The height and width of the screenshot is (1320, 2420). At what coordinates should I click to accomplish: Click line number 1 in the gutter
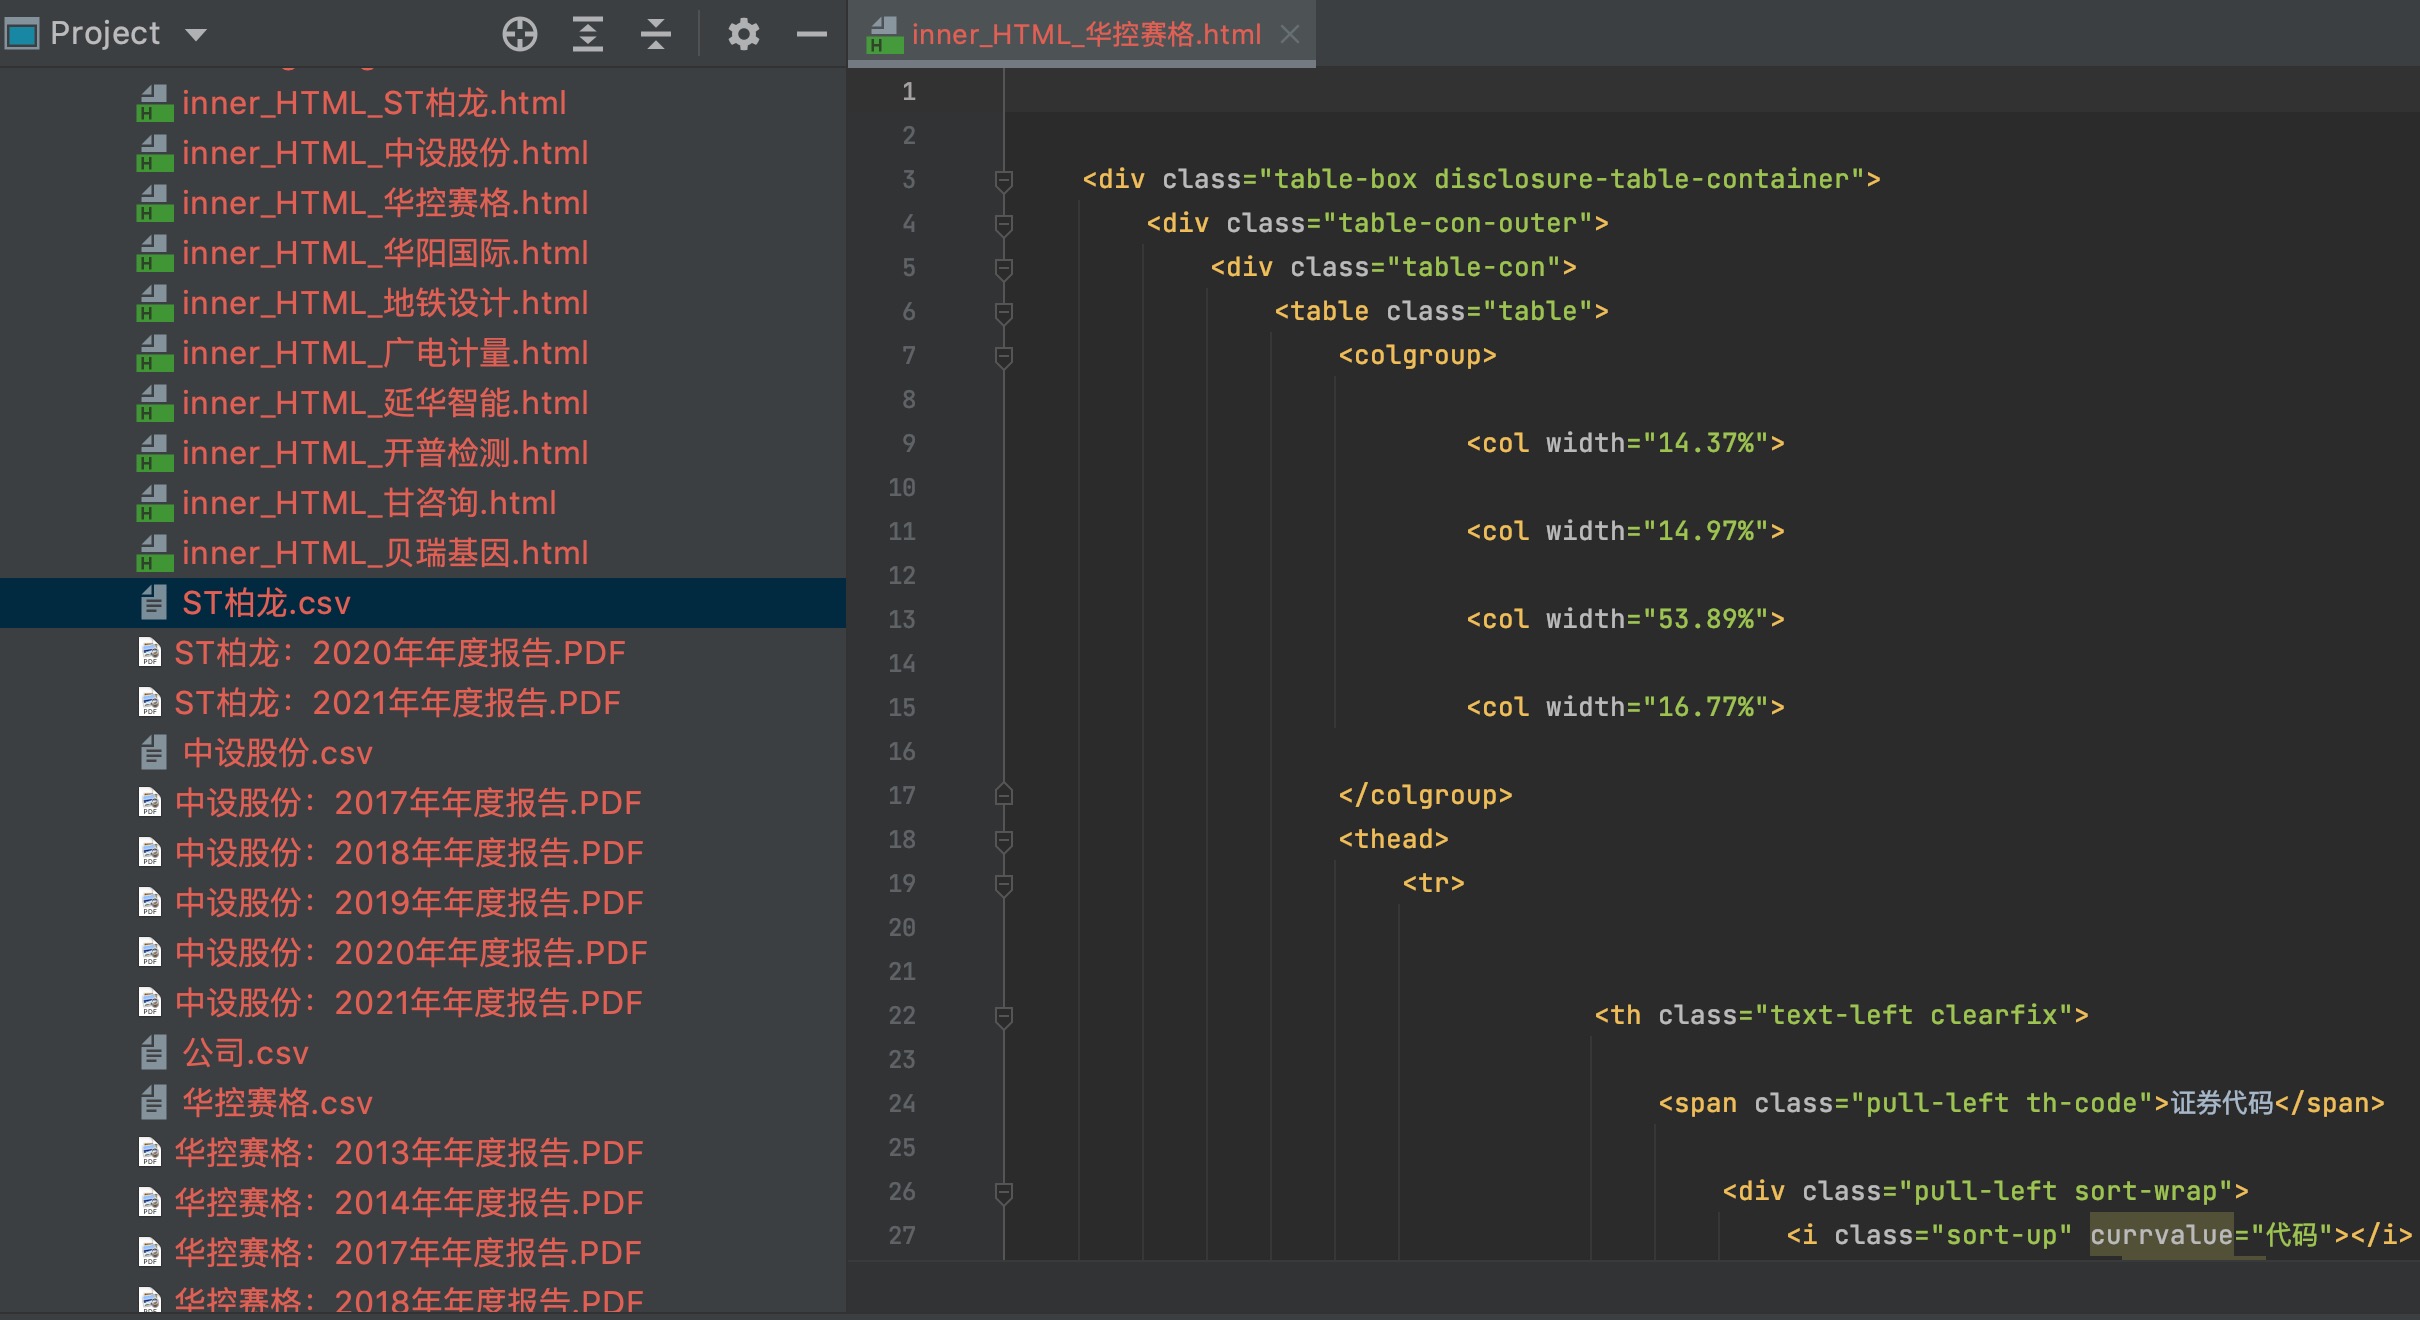[908, 92]
